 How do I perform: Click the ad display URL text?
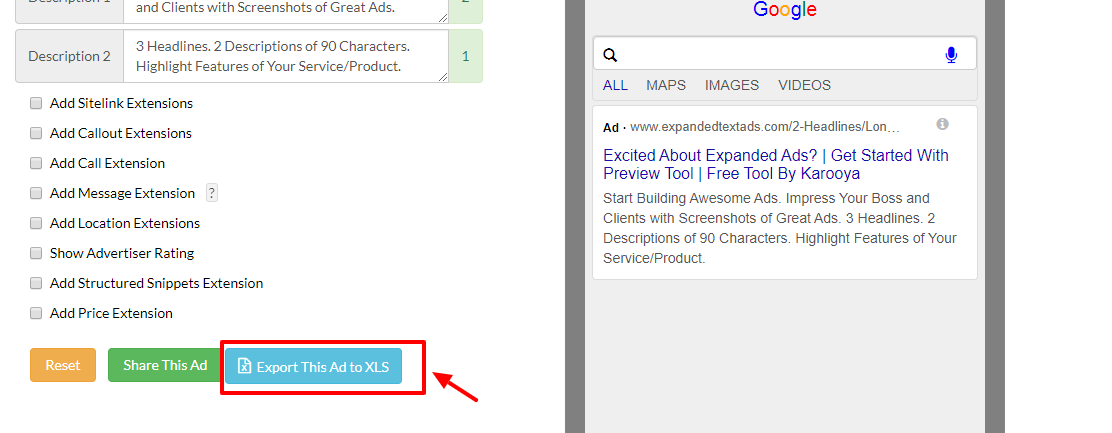765,128
